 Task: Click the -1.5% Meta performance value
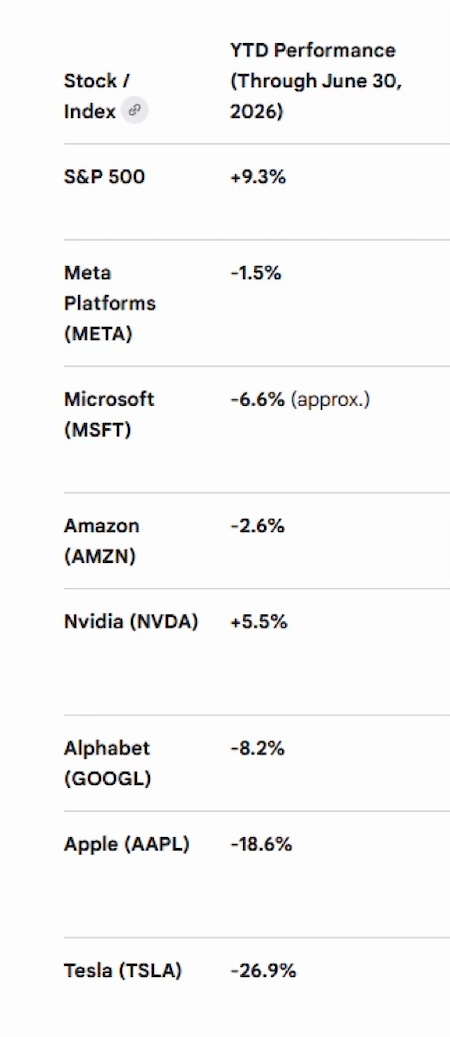pyautogui.click(x=255, y=273)
